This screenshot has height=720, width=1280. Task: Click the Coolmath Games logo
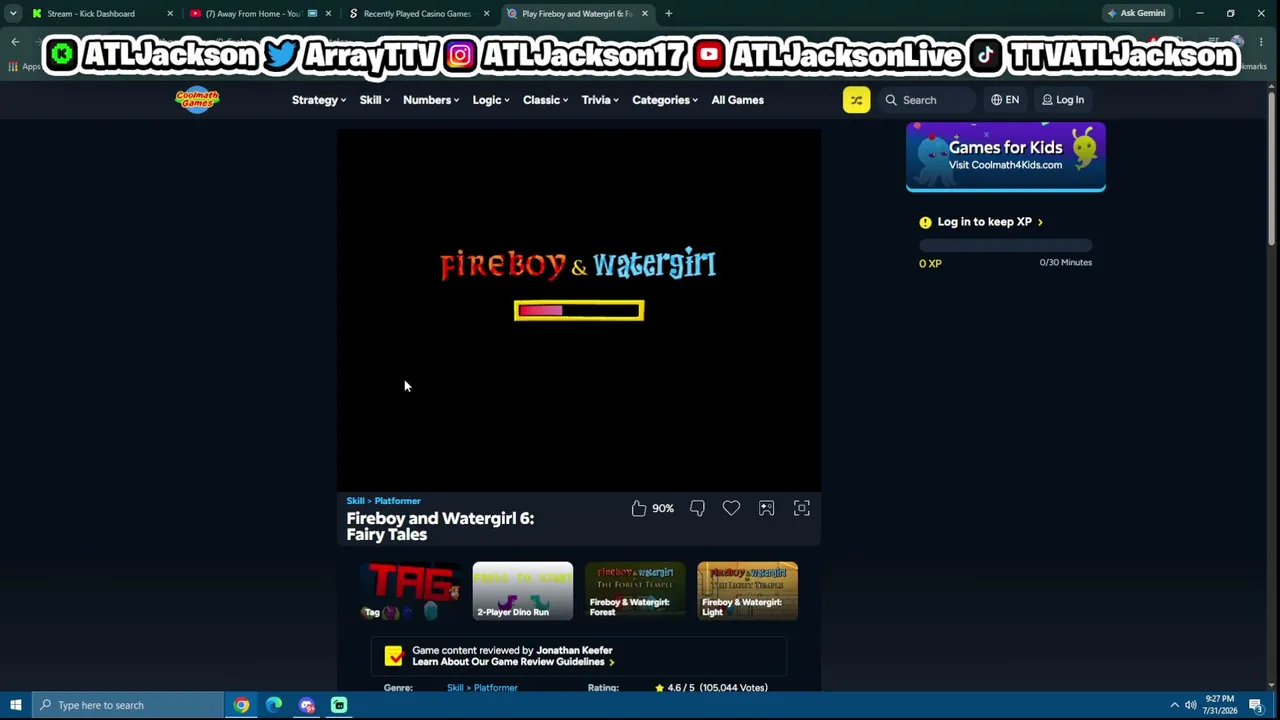pyautogui.click(x=197, y=100)
